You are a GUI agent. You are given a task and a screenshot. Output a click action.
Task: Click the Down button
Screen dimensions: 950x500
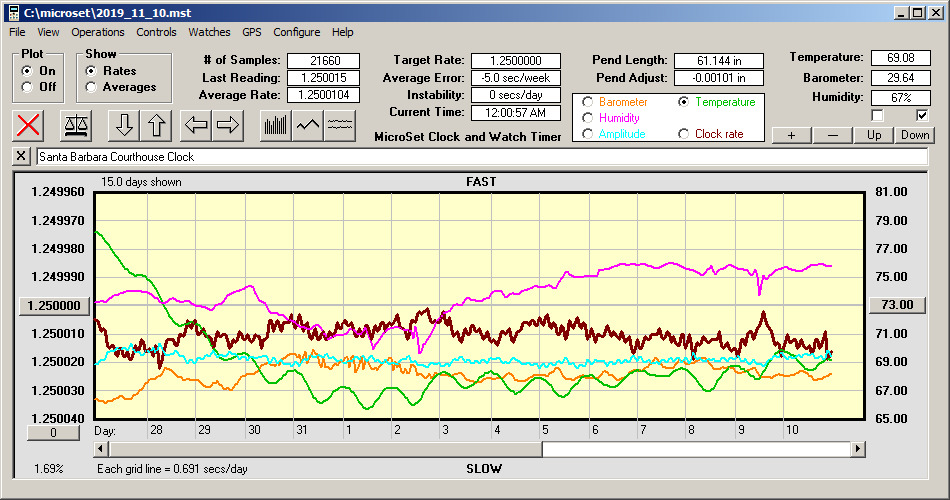click(915, 135)
